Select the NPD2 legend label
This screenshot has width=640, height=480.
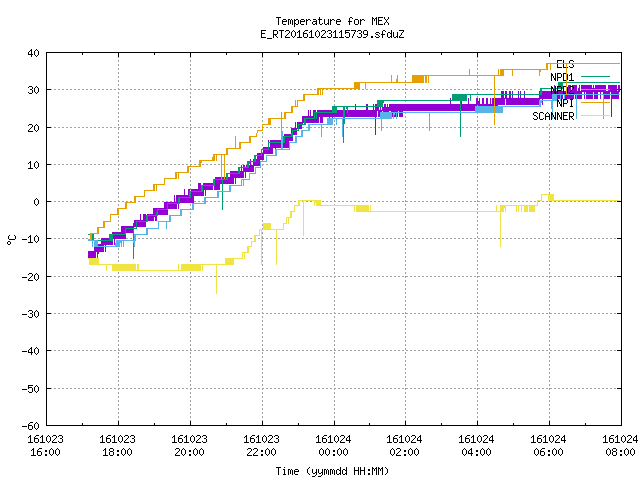pos(562,90)
